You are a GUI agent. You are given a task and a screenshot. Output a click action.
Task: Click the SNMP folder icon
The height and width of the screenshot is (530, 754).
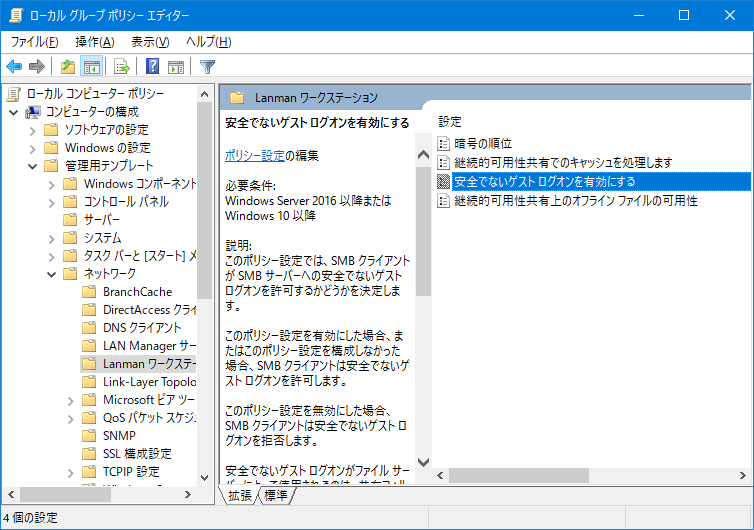point(89,436)
